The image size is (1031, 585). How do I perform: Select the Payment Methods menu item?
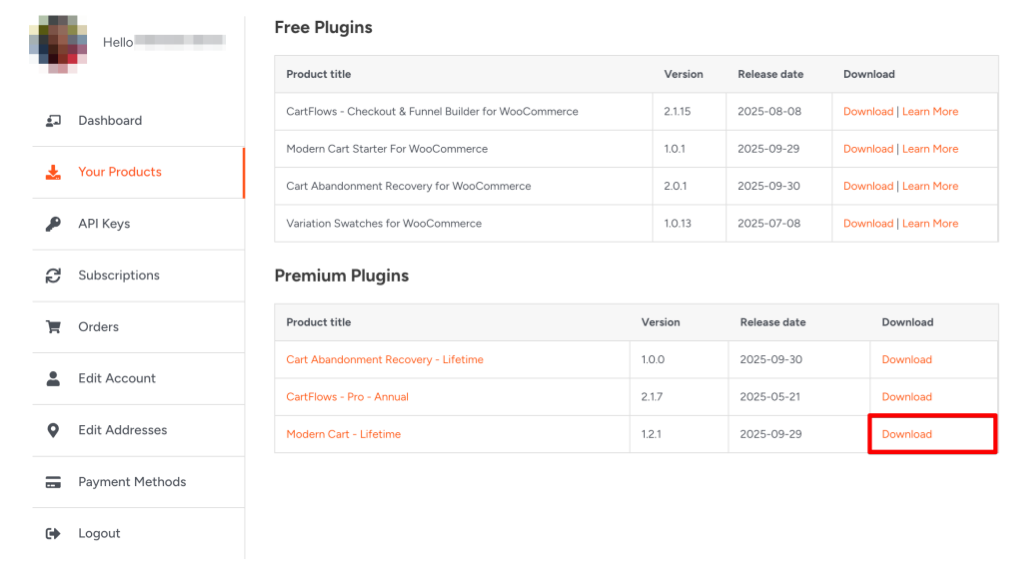132,482
